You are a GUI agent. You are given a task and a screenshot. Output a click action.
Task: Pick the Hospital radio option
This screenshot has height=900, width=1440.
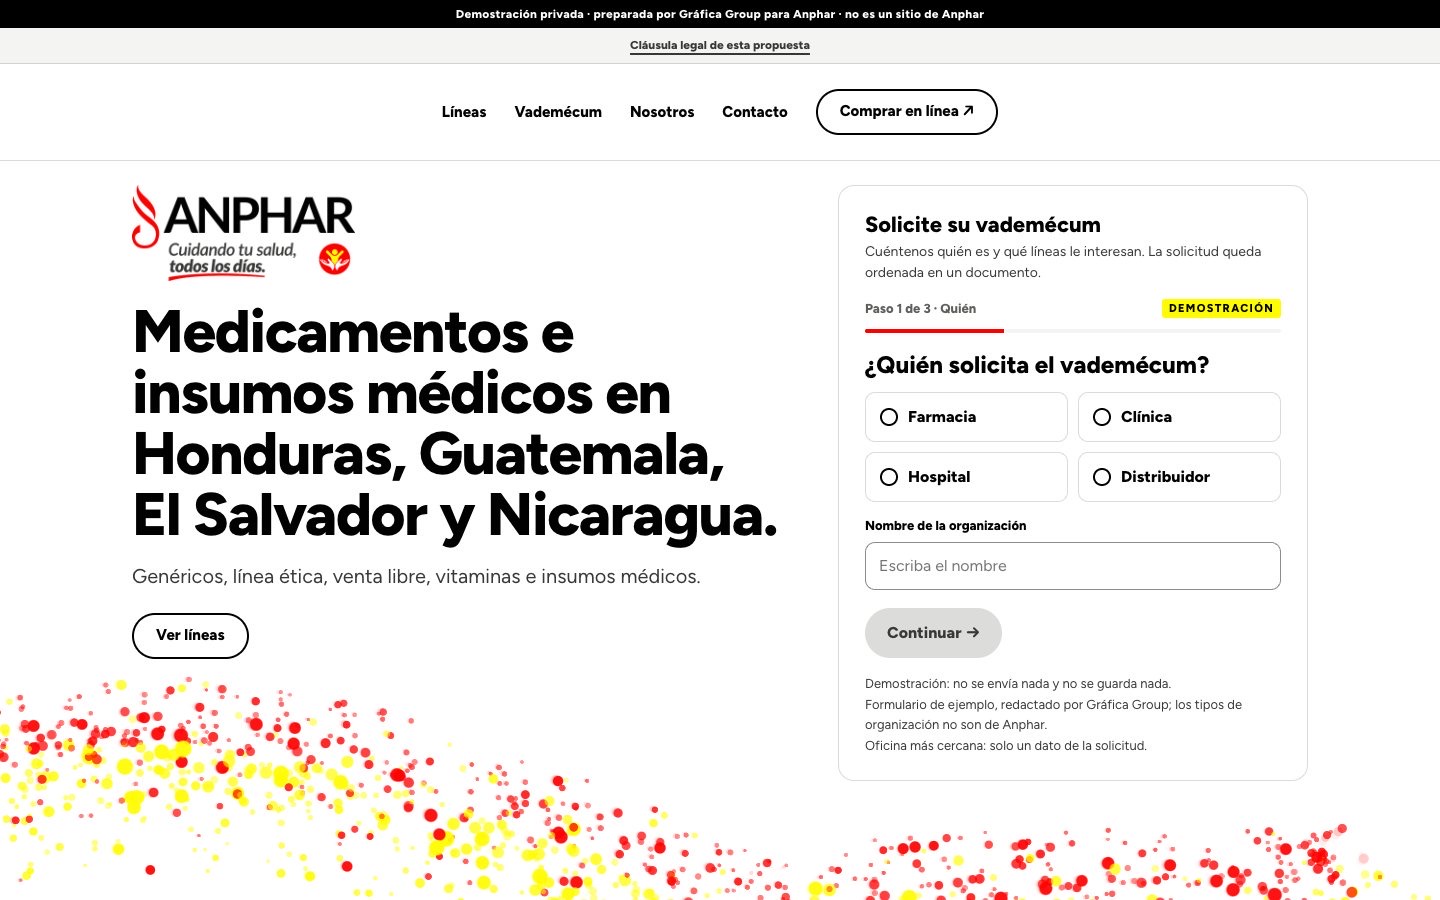(966, 477)
